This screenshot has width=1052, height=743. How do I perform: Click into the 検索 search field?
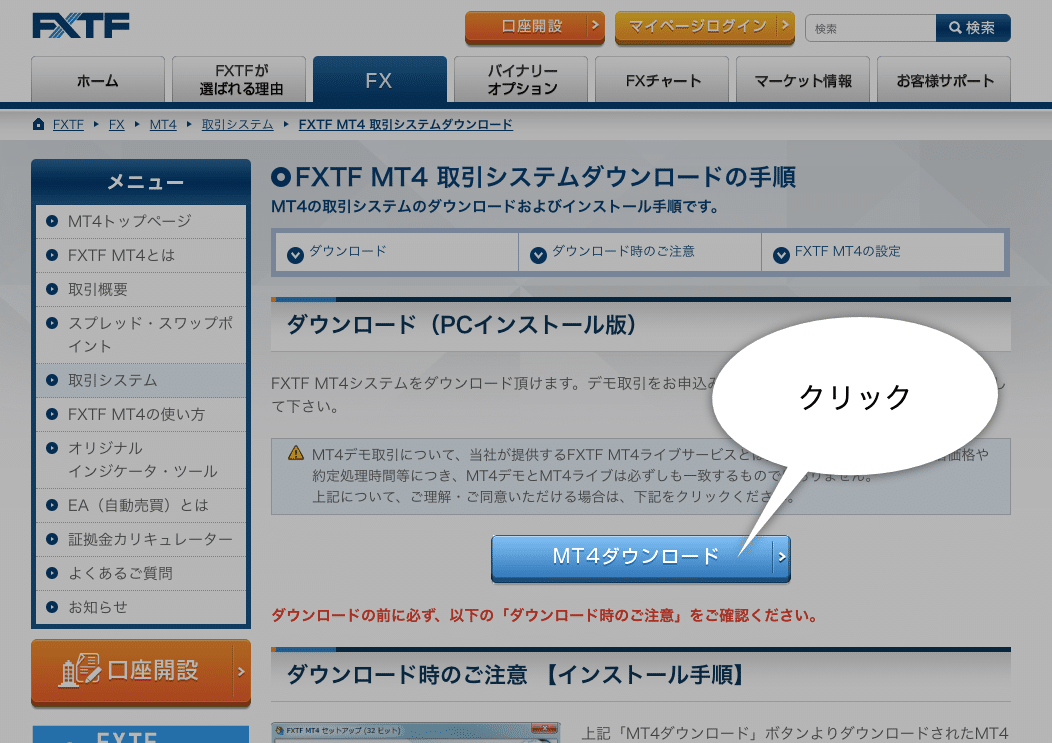point(871,28)
